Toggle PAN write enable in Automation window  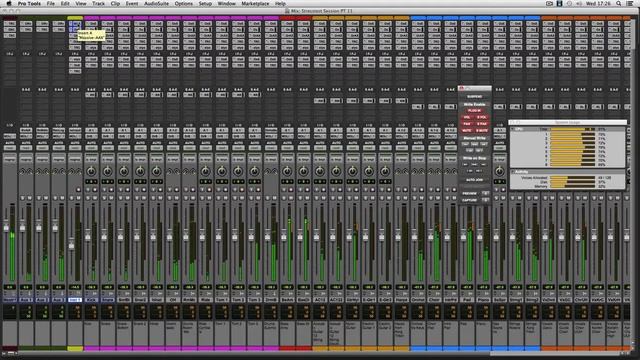[467, 124]
